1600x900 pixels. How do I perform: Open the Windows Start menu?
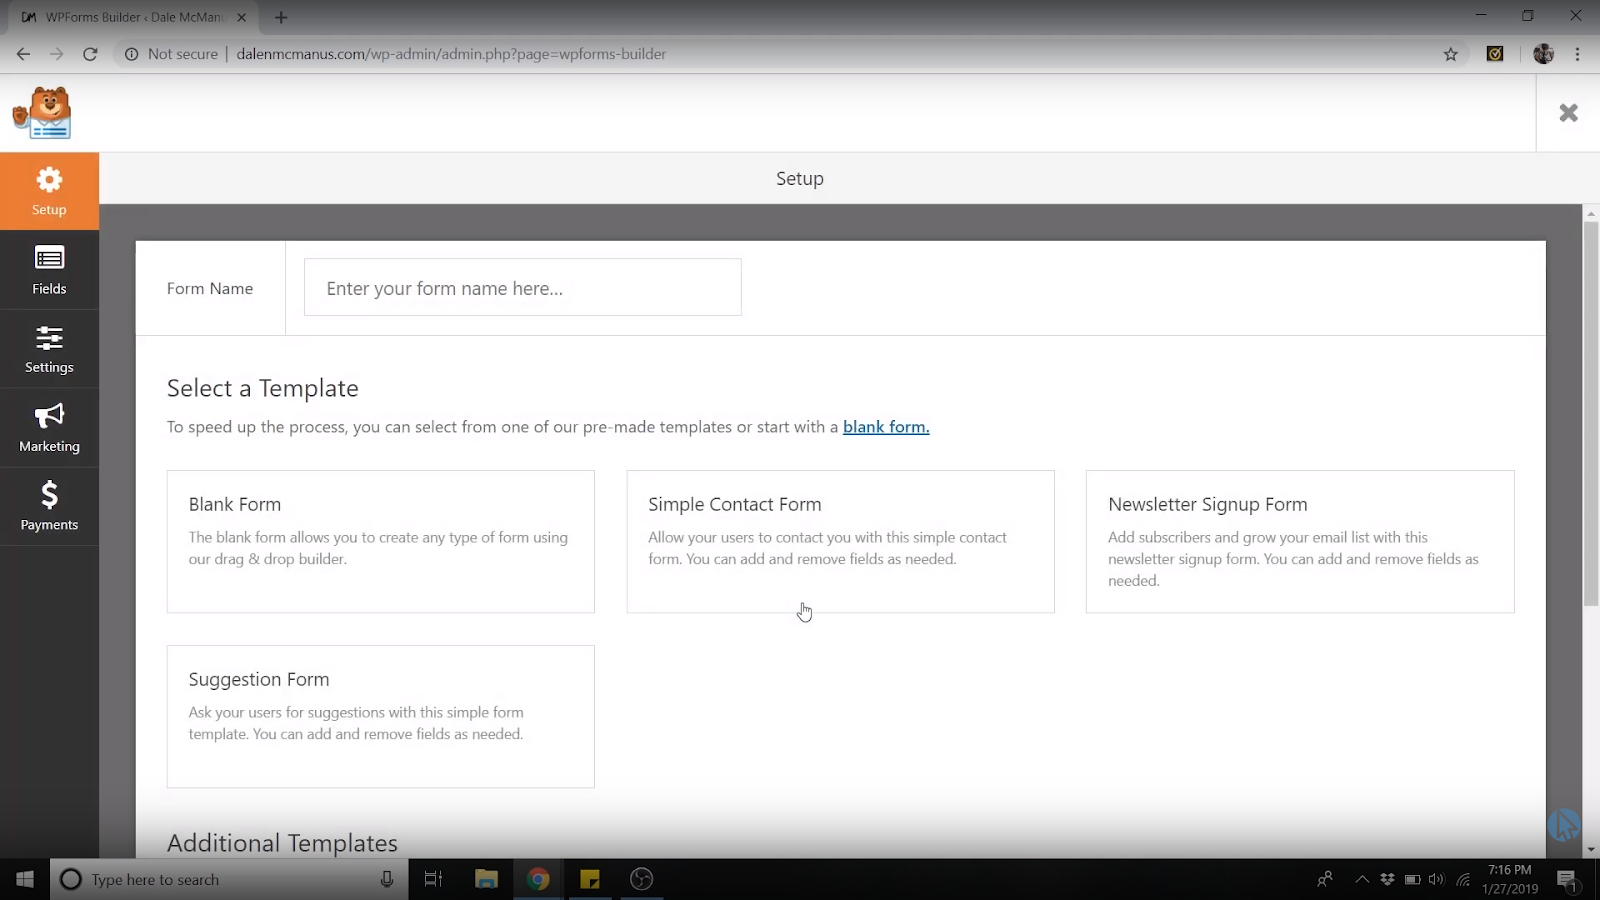tap(24, 879)
